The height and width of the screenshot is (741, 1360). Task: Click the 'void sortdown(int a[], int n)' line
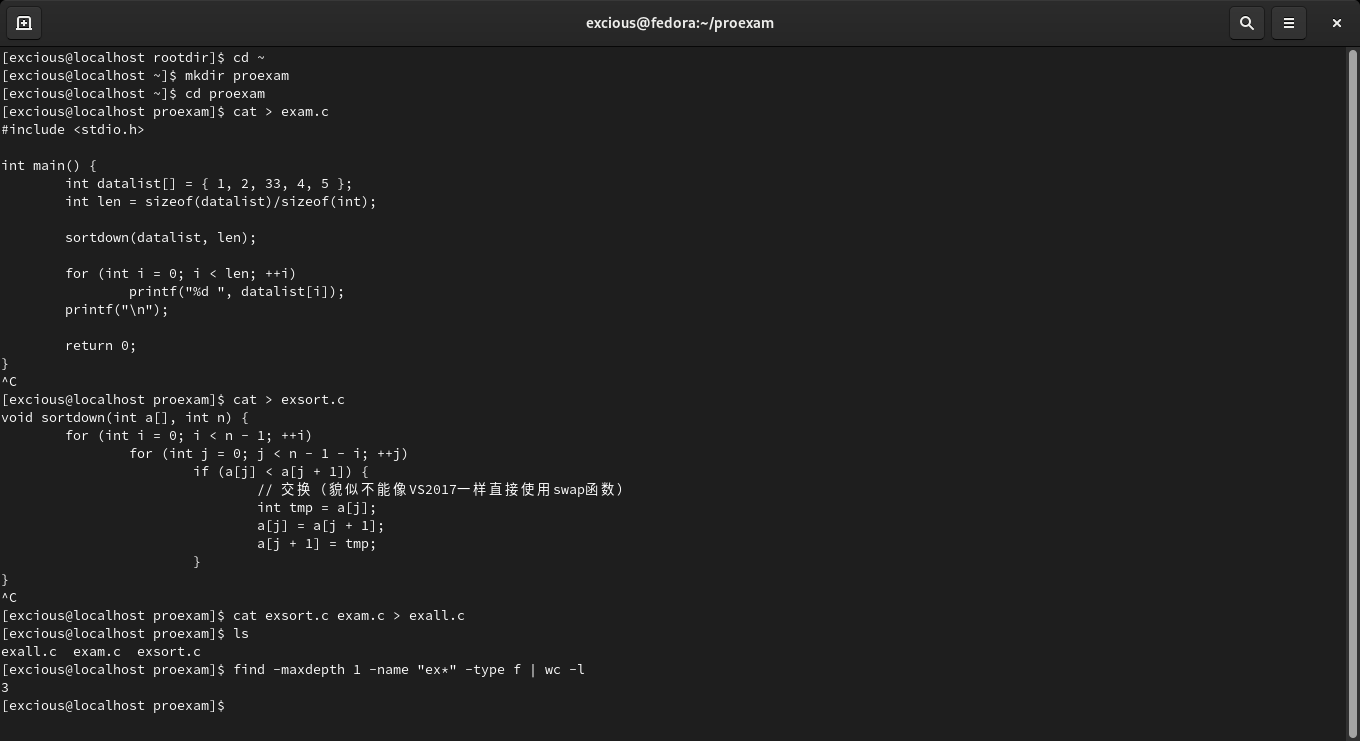click(125, 418)
